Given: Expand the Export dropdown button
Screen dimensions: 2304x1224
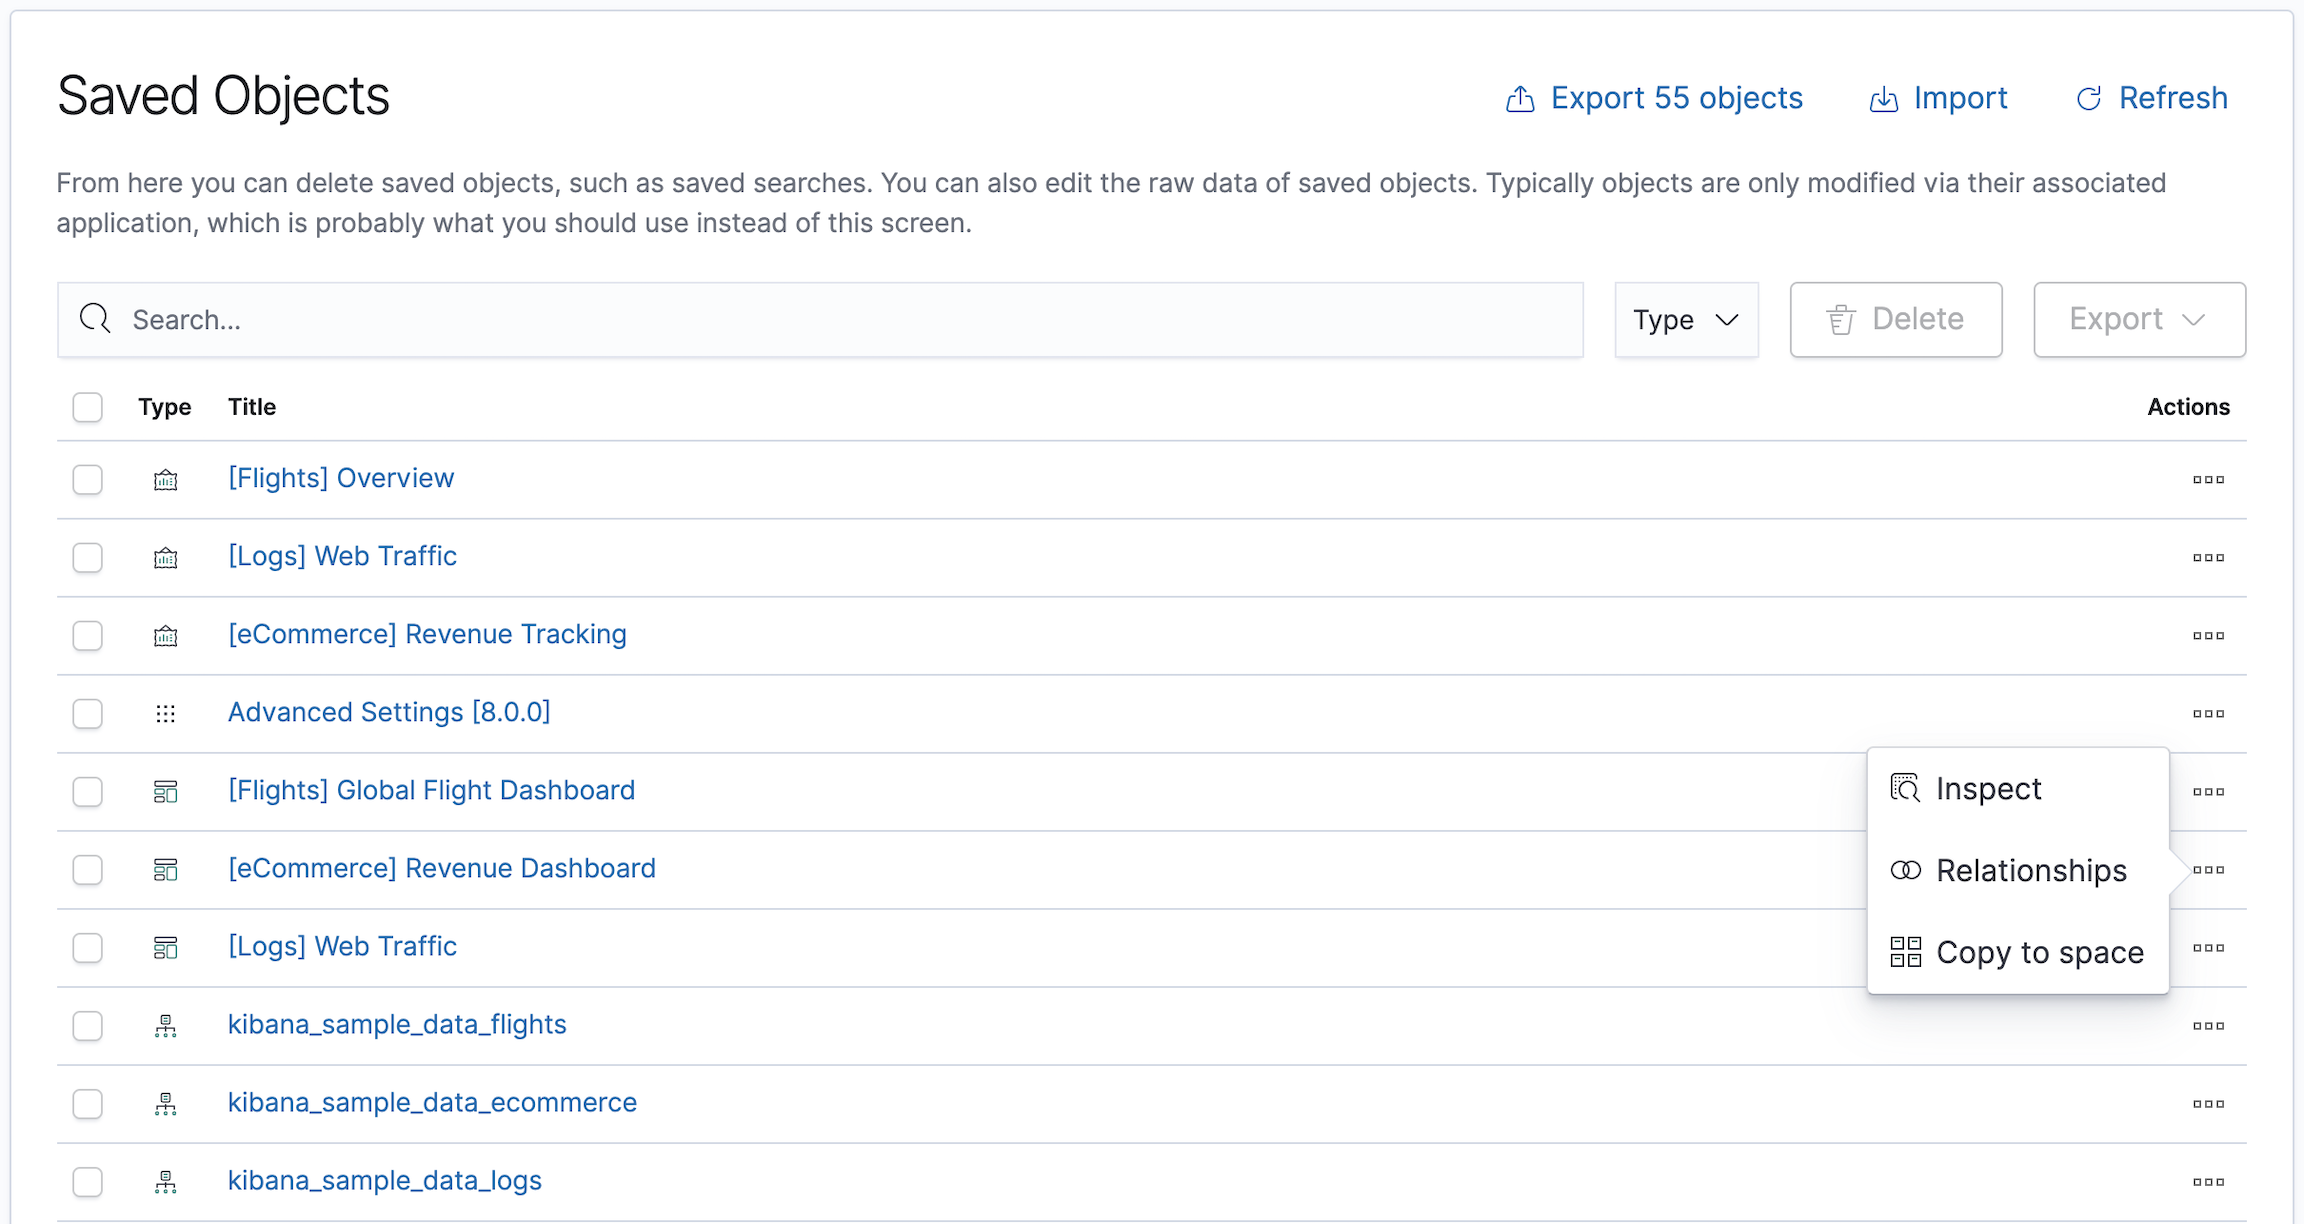Looking at the screenshot, I should click(x=2139, y=320).
